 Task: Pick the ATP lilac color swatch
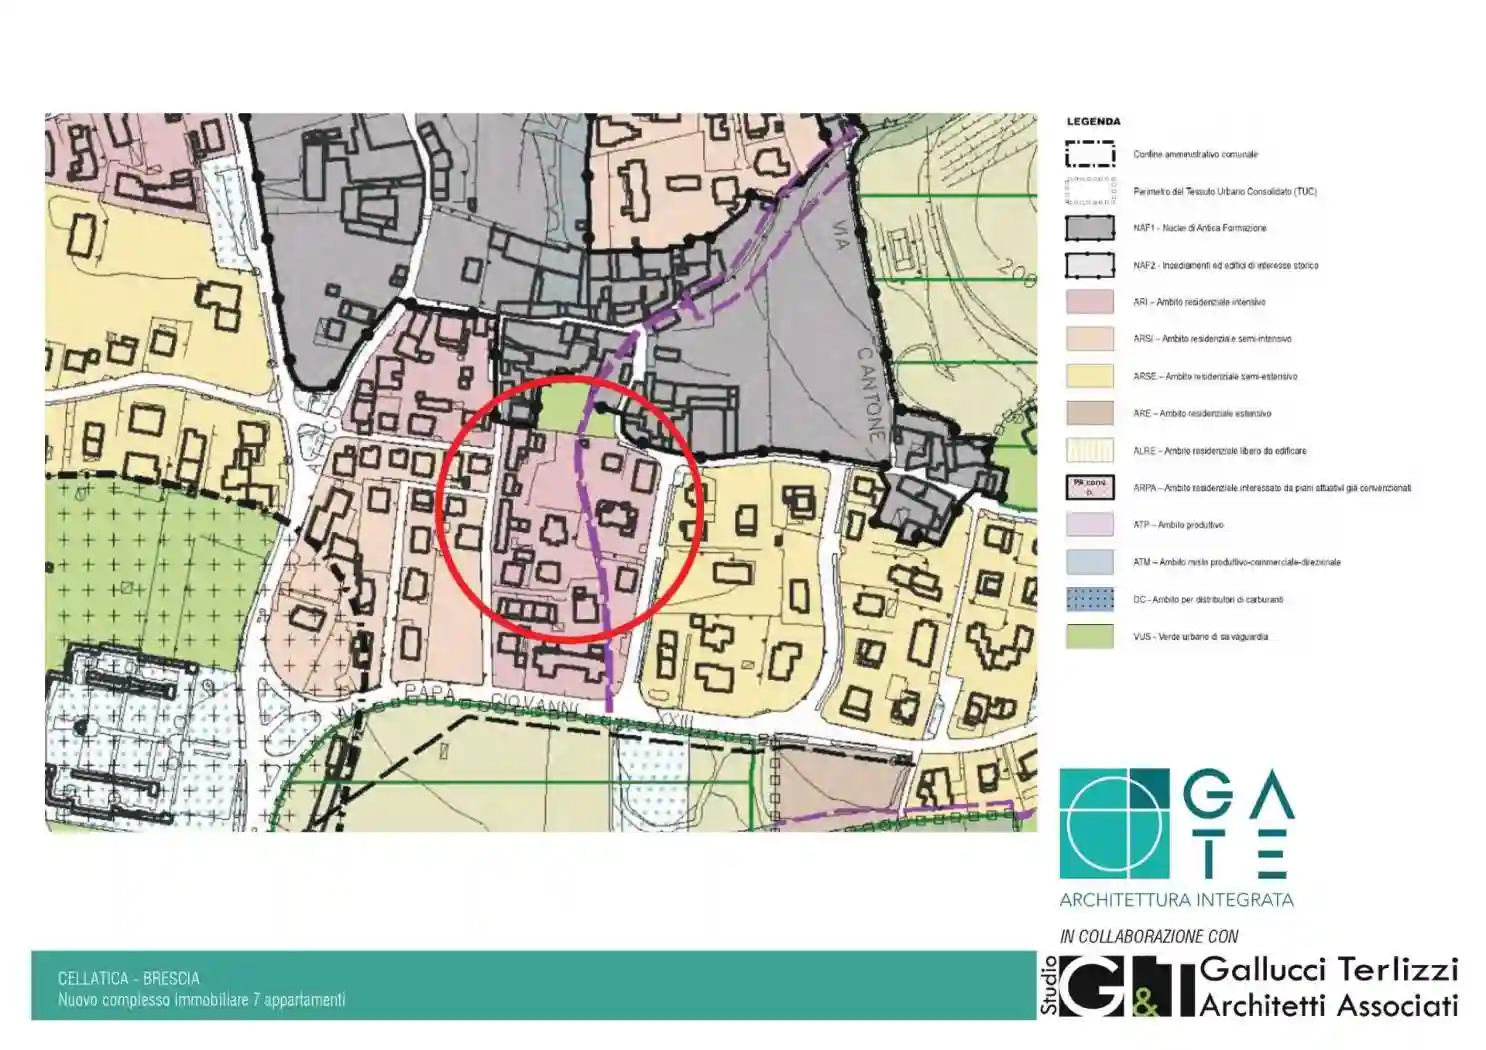click(x=1089, y=524)
